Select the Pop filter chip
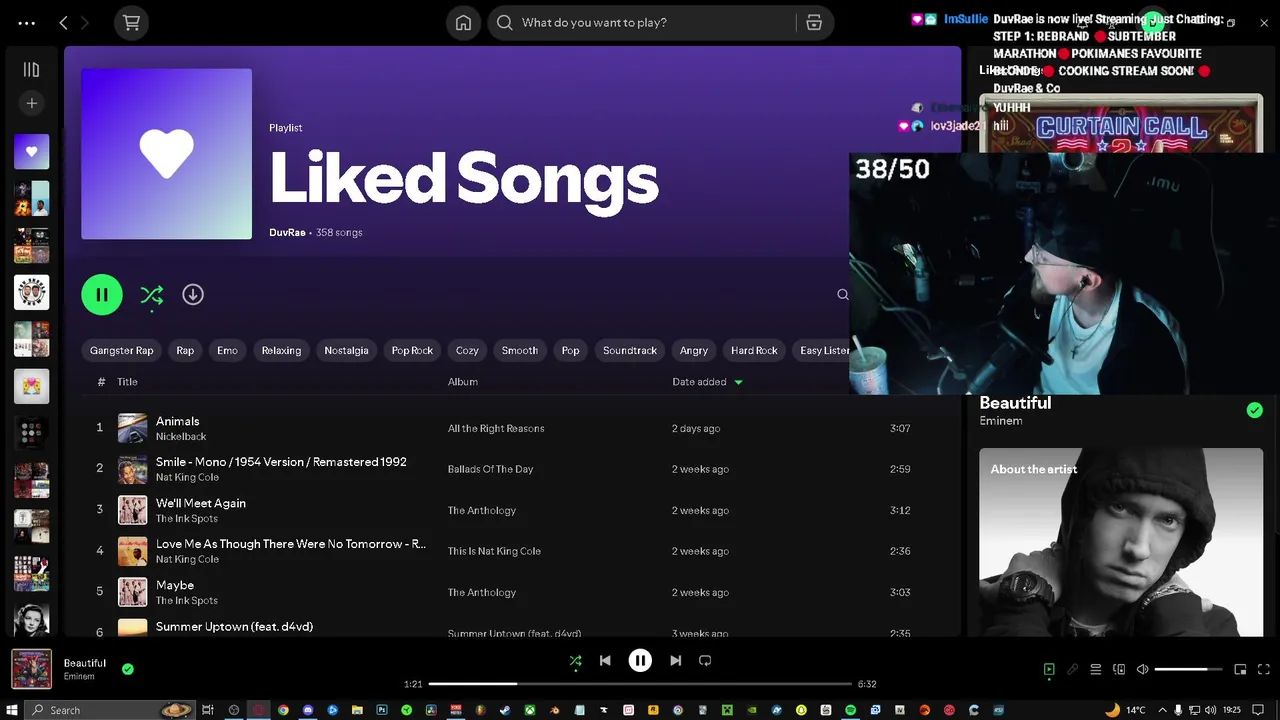The image size is (1280, 720). [570, 351]
